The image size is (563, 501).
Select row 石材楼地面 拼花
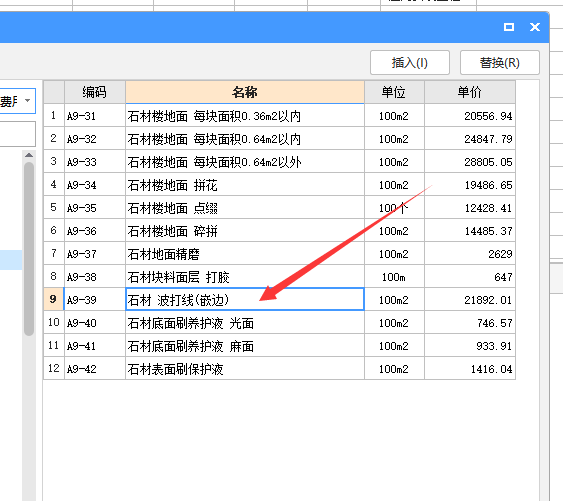(245, 185)
